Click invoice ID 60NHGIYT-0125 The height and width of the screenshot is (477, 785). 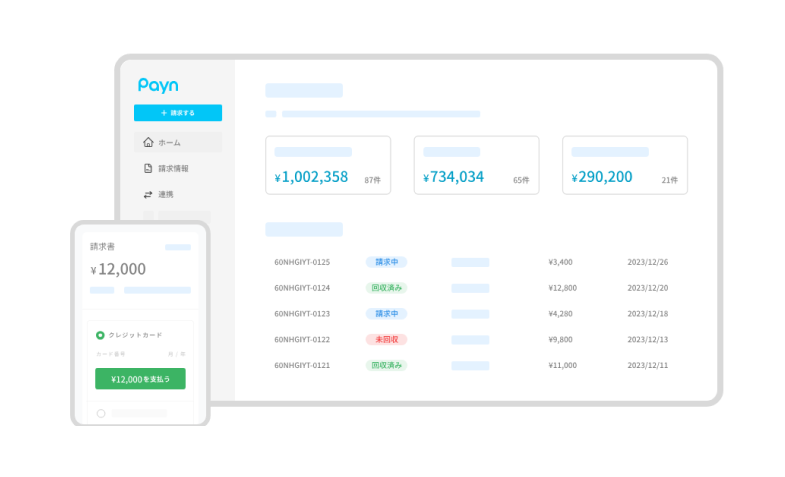pyautogui.click(x=302, y=262)
